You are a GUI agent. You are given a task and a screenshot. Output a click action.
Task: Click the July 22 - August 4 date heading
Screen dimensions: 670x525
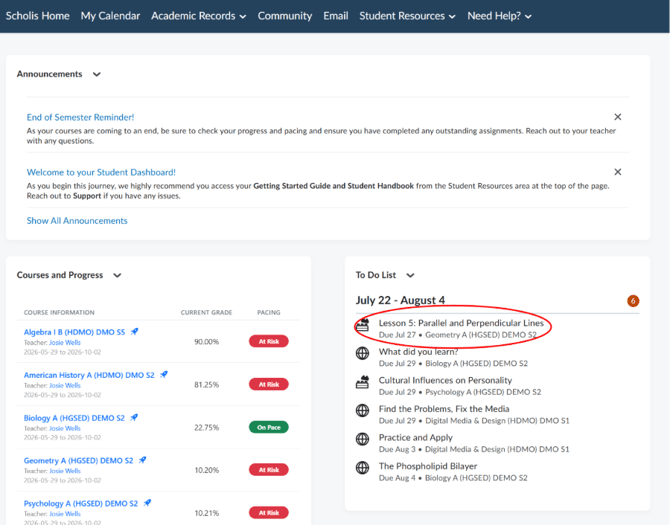[400, 300]
